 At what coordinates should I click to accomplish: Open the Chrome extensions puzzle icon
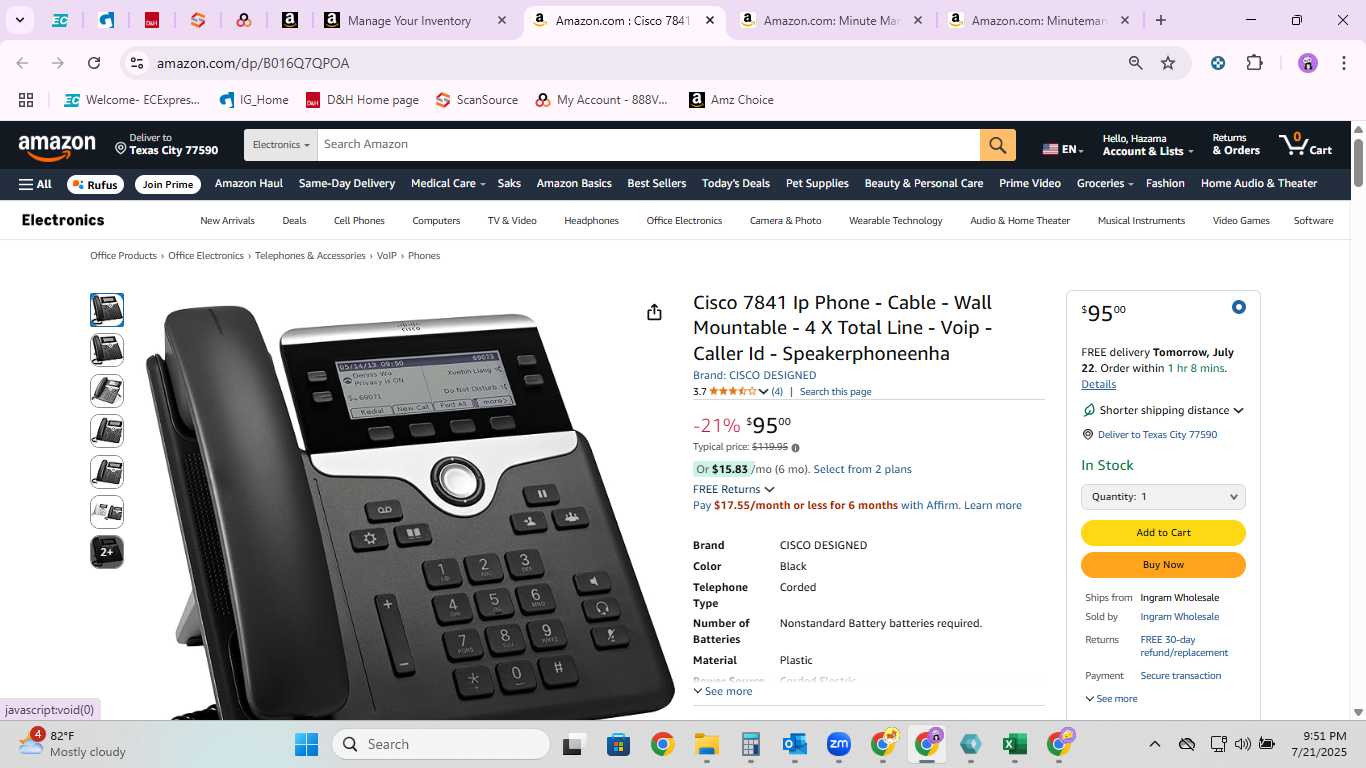tap(1254, 63)
